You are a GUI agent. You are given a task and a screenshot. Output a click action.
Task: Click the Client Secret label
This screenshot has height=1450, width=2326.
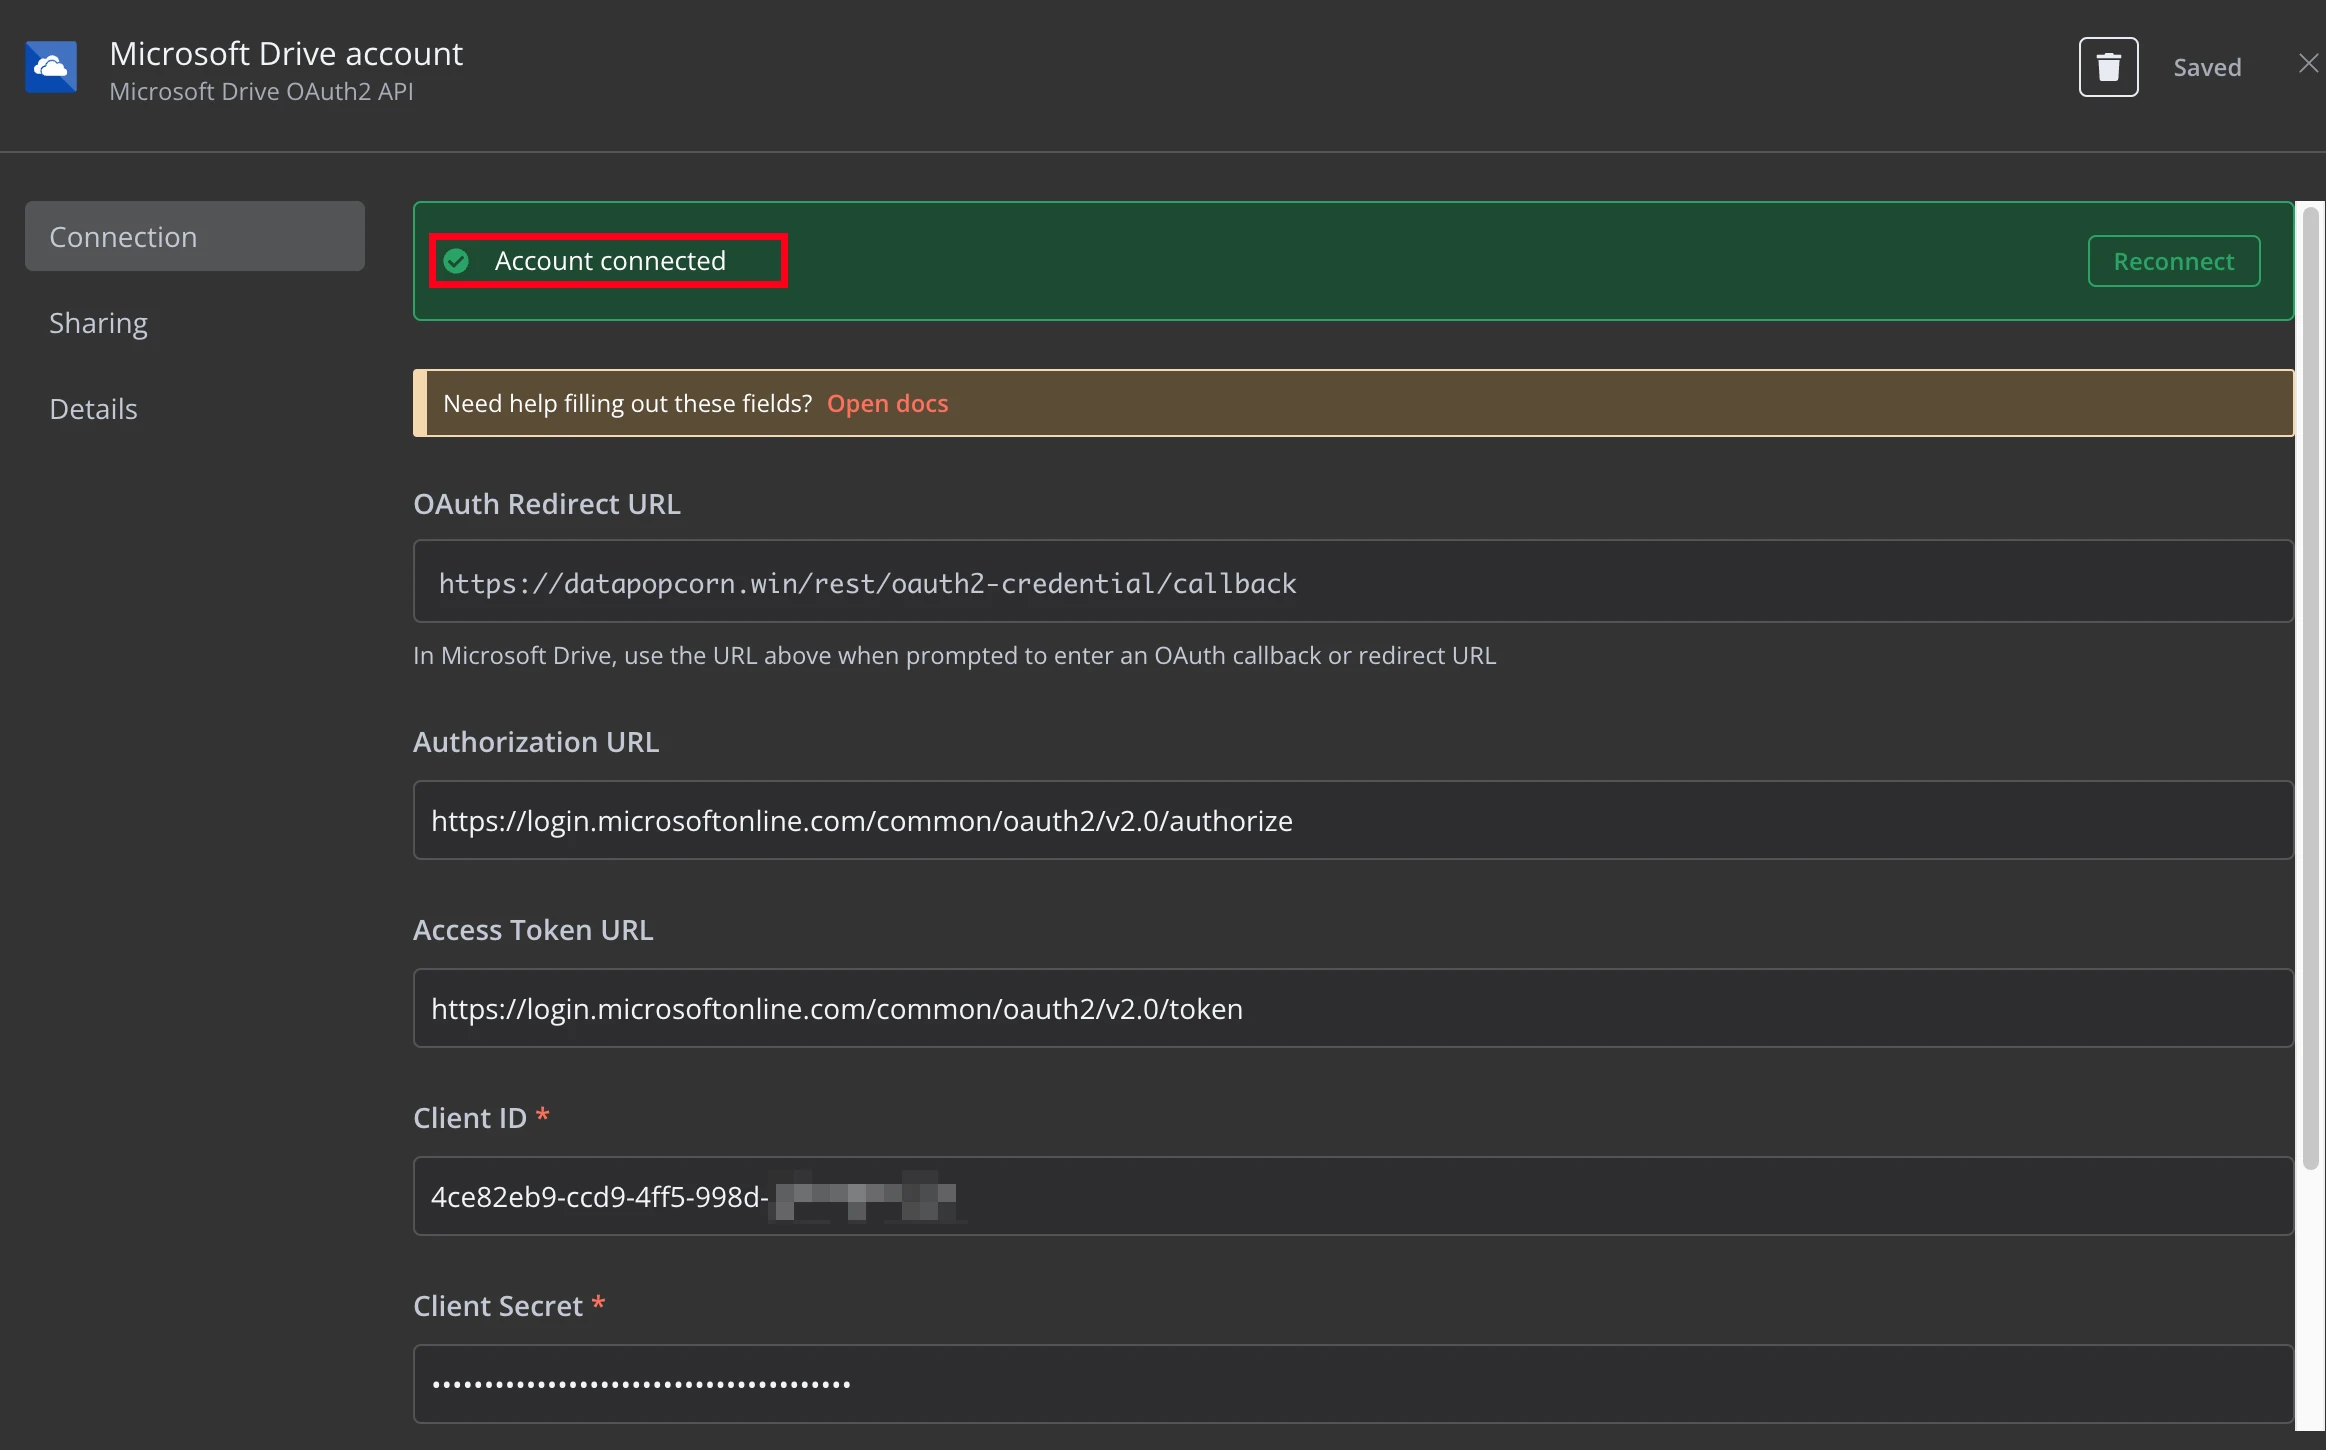(x=498, y=1306)
